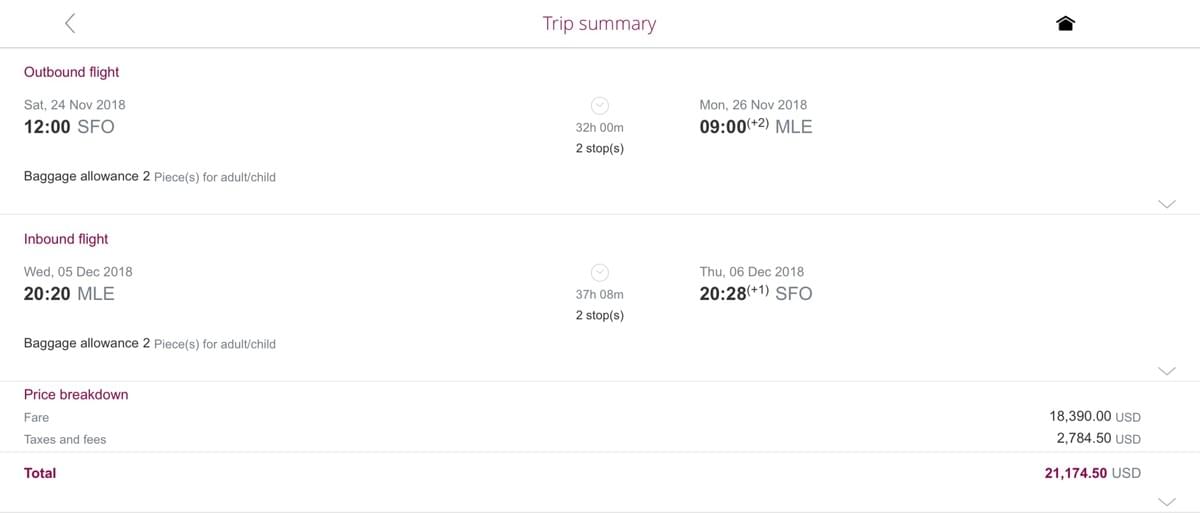
Task: Click the 37h 08m duration text
Action: (x=599, y=295)
